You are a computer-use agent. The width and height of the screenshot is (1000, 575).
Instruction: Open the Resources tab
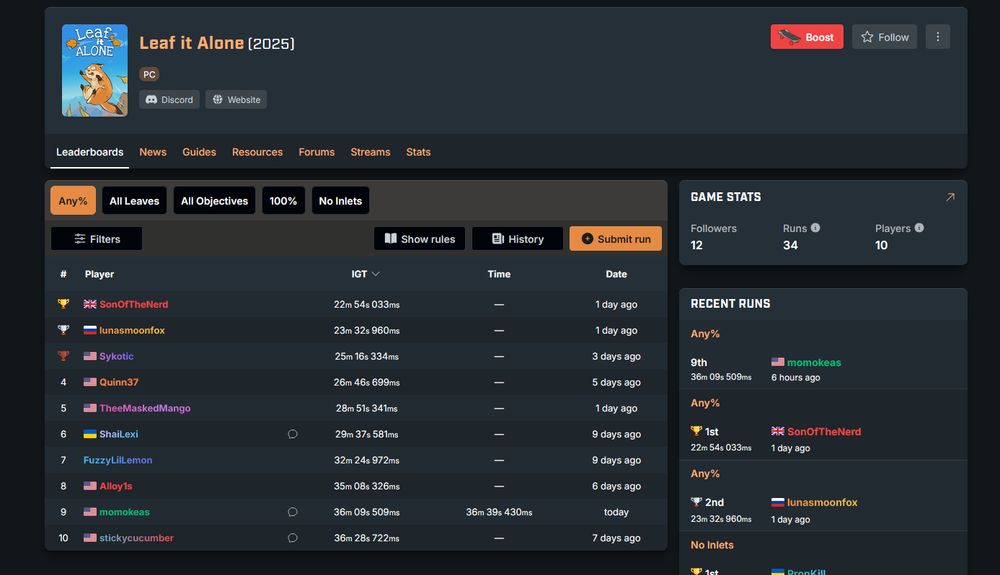257,152
